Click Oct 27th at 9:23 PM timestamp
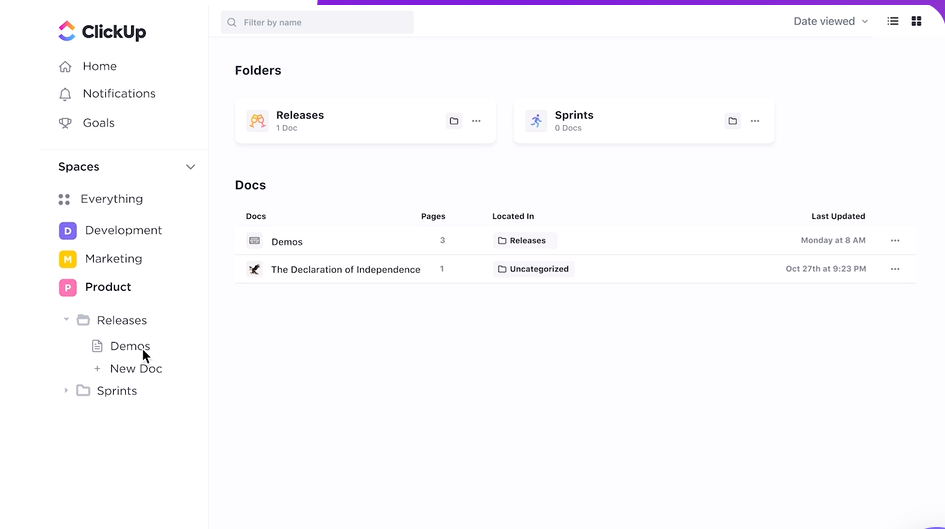The height and width of the screenshot is (529, 945). point(826,269)
